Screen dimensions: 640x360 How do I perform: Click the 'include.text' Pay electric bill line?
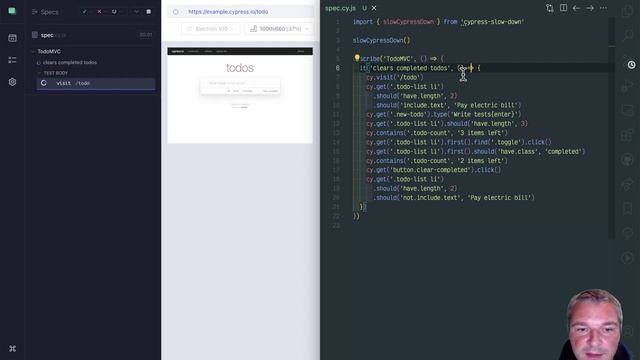click(x=447, y=105)
